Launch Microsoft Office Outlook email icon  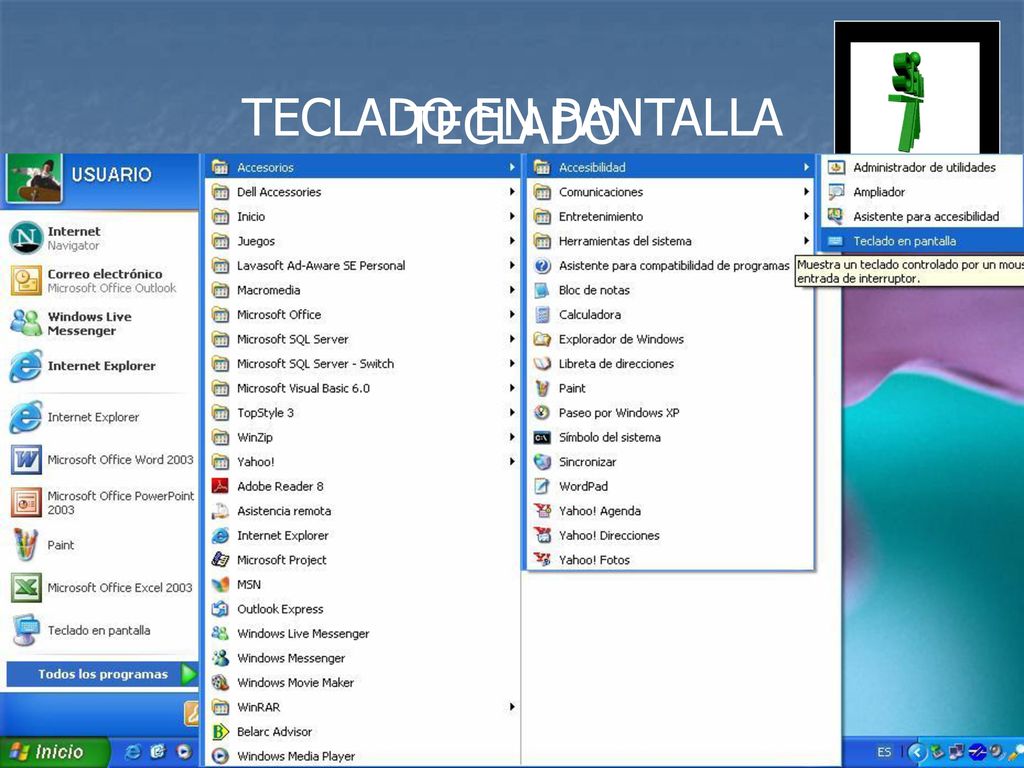tap(26, 281)
